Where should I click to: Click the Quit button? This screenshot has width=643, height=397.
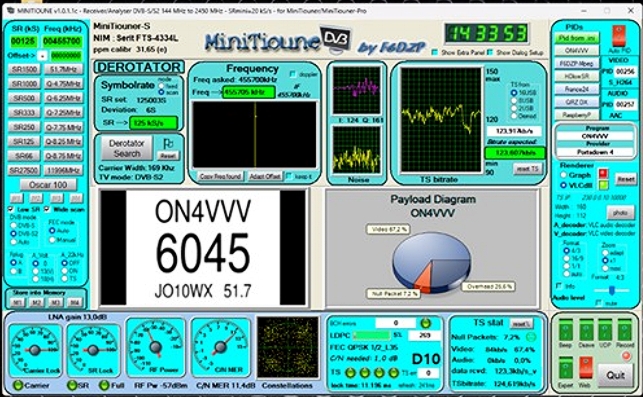(616, 374)
